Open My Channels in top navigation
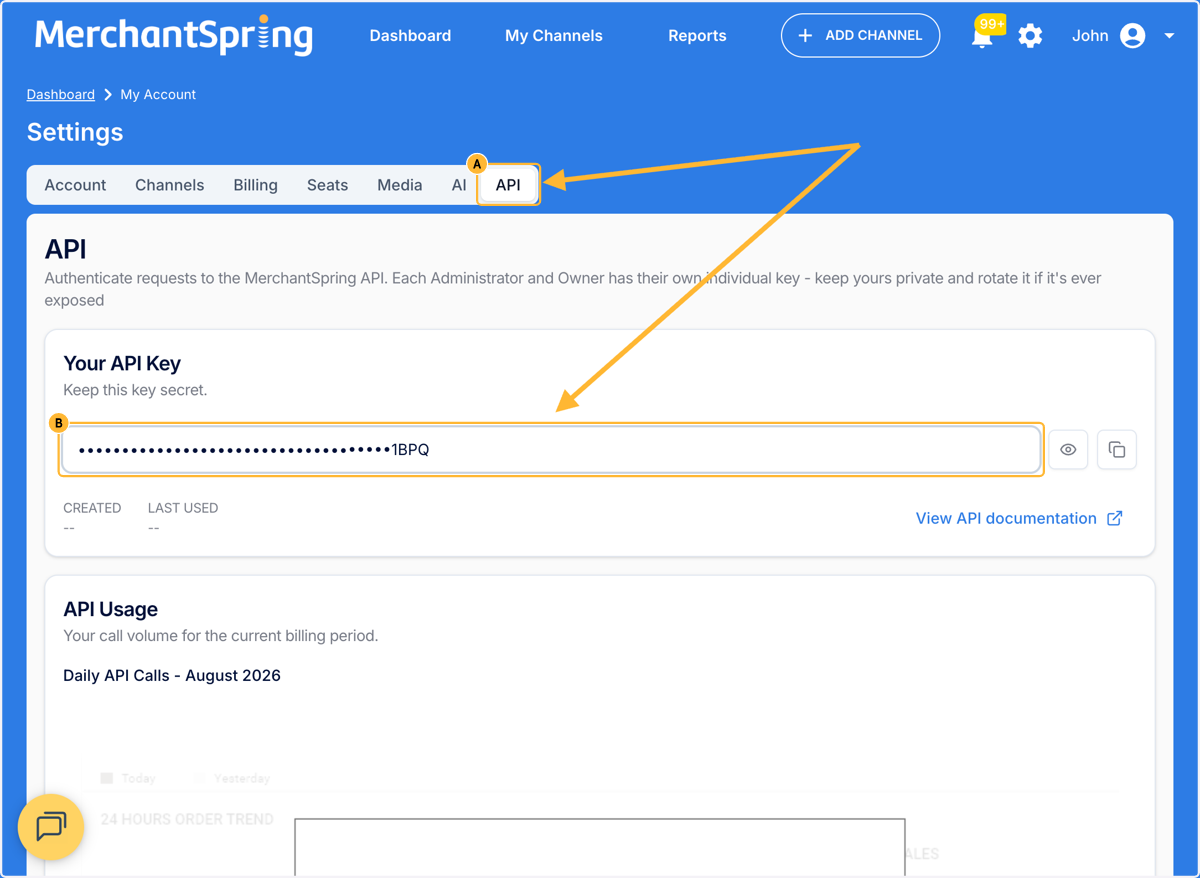This screenshot has height=878, width=1200. 554,36
